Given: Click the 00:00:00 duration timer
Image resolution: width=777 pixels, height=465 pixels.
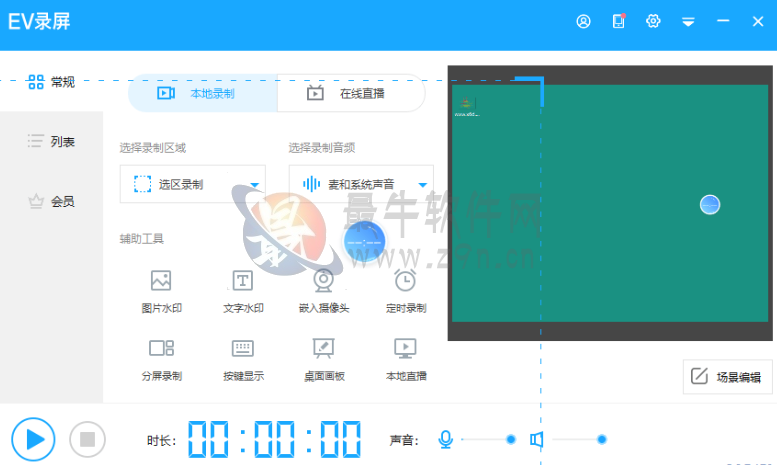Looking at the screenshot, I should (275, 439).
